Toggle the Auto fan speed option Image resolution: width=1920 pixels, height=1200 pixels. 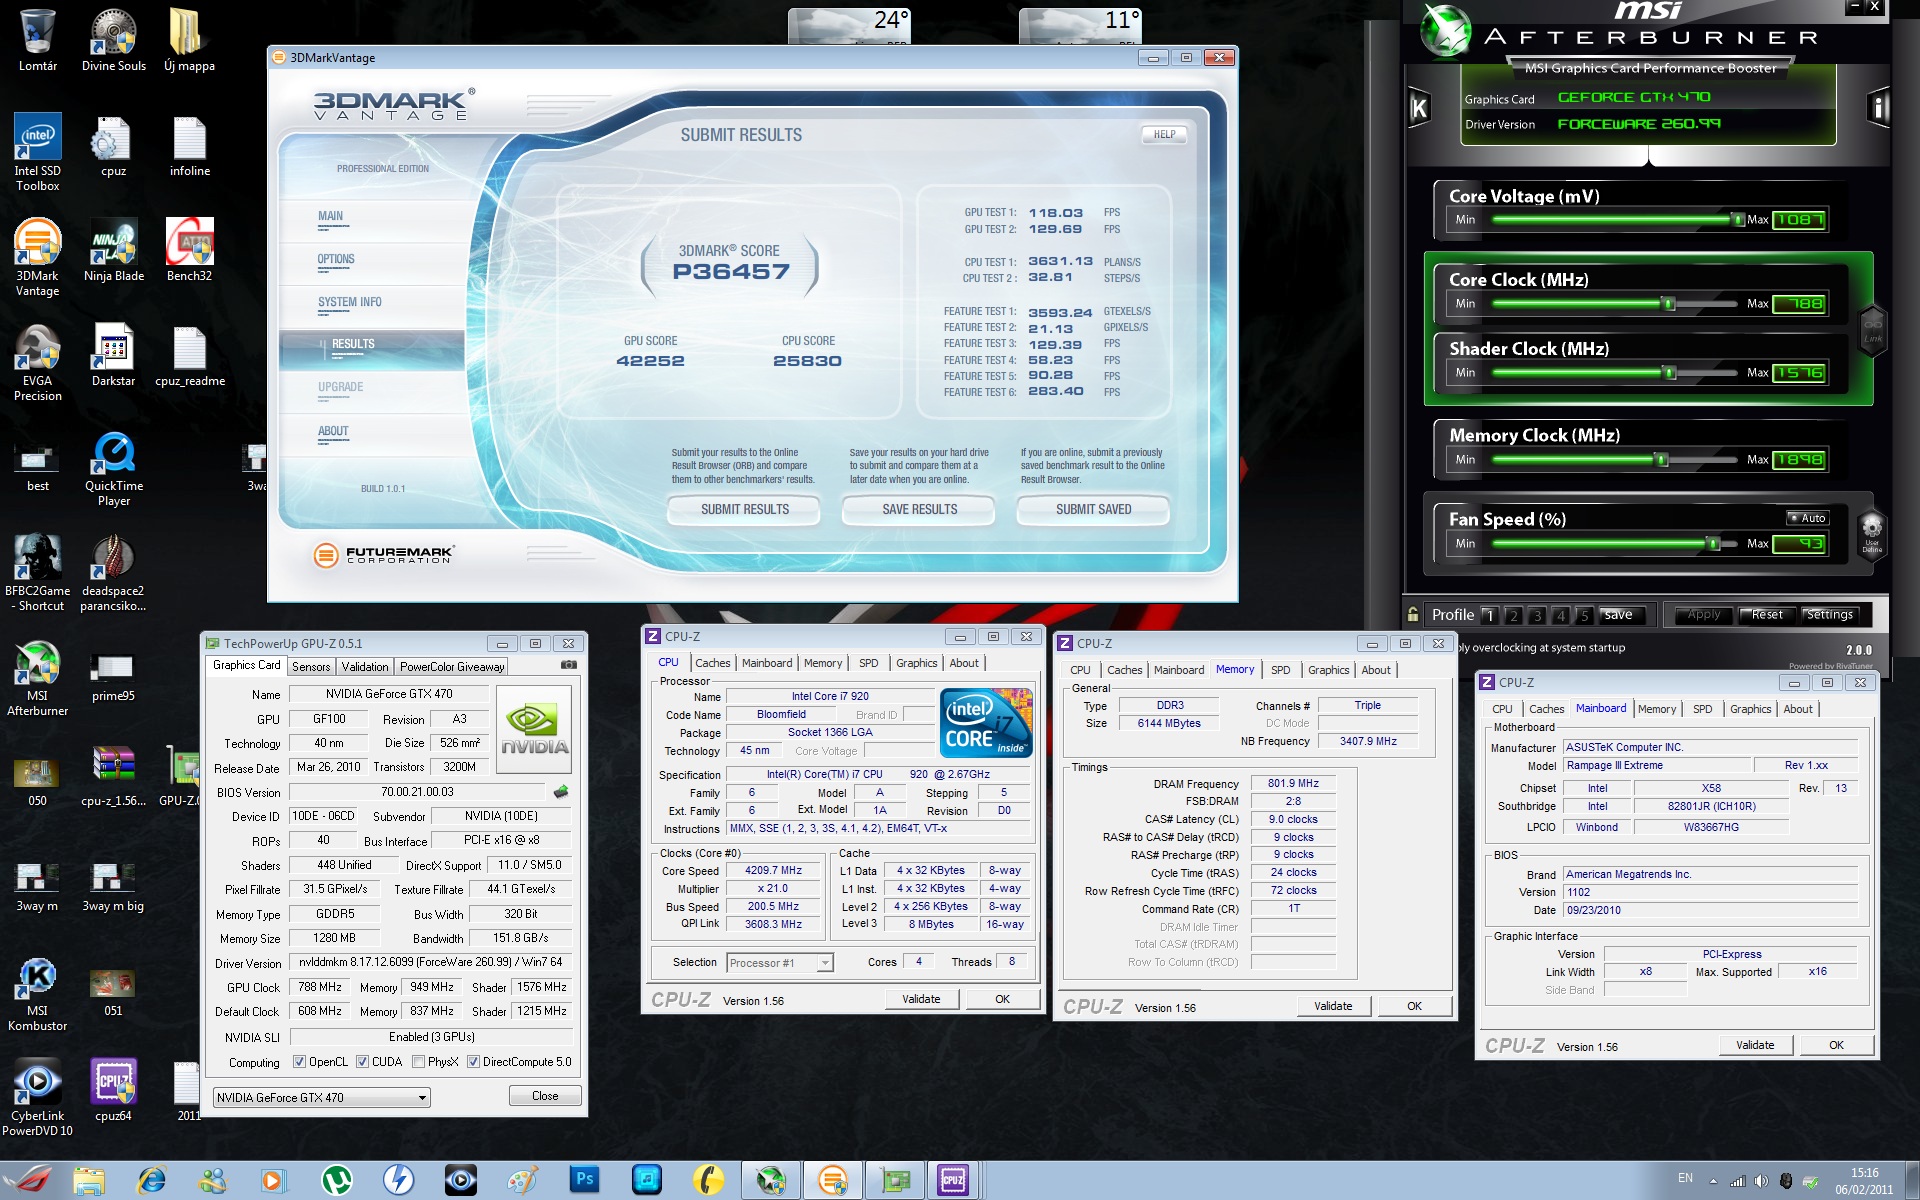click(1808, 518)
